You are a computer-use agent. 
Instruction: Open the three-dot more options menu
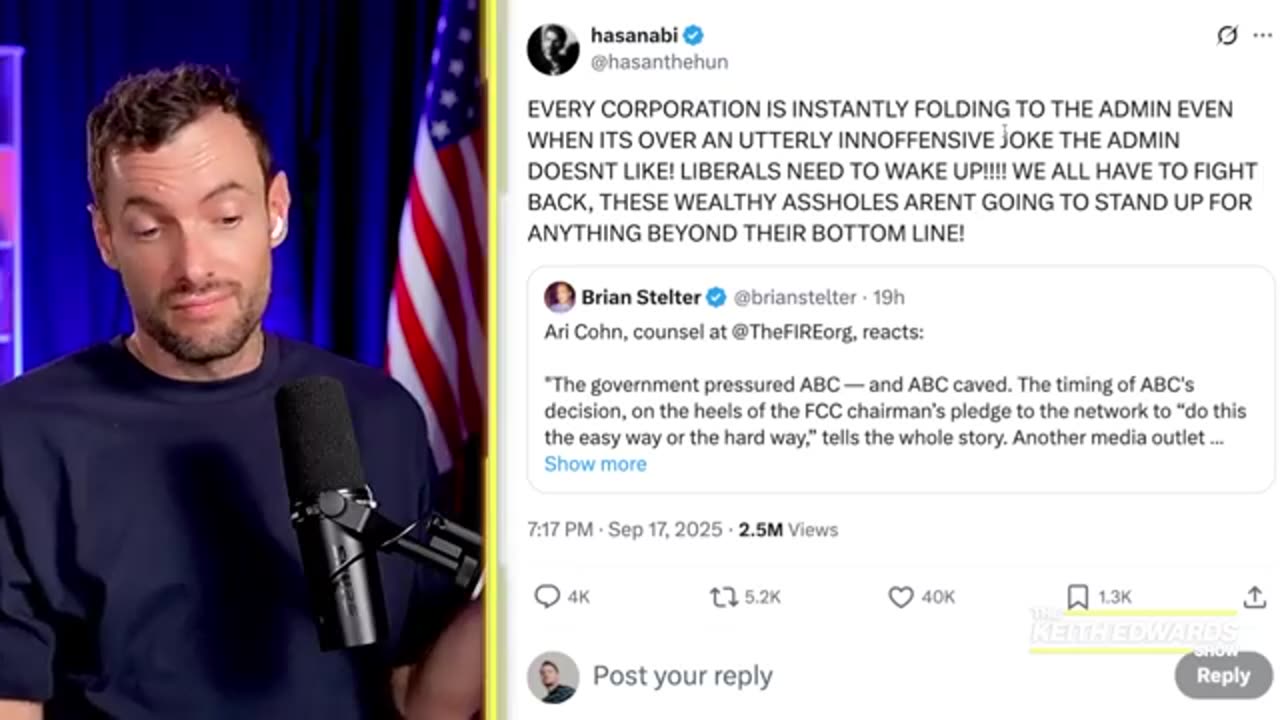tap(1262, 36)
